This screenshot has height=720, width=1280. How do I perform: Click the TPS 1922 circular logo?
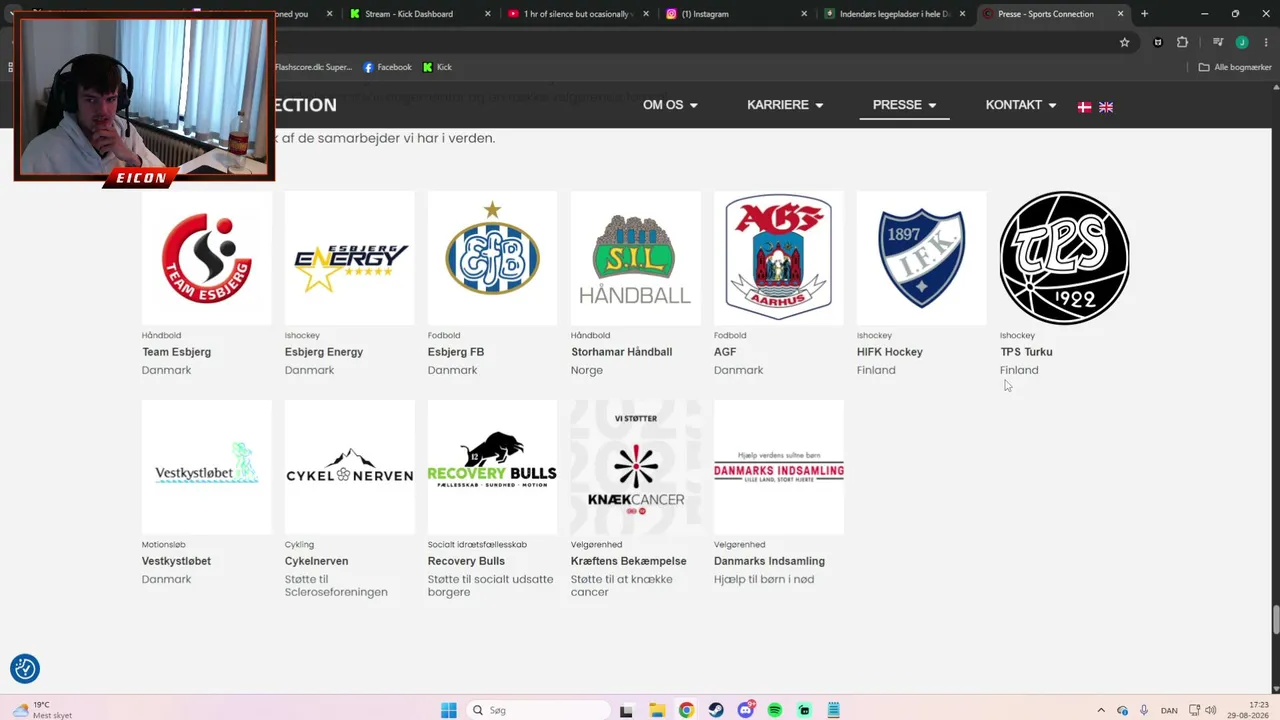(x=1065, y=258)
